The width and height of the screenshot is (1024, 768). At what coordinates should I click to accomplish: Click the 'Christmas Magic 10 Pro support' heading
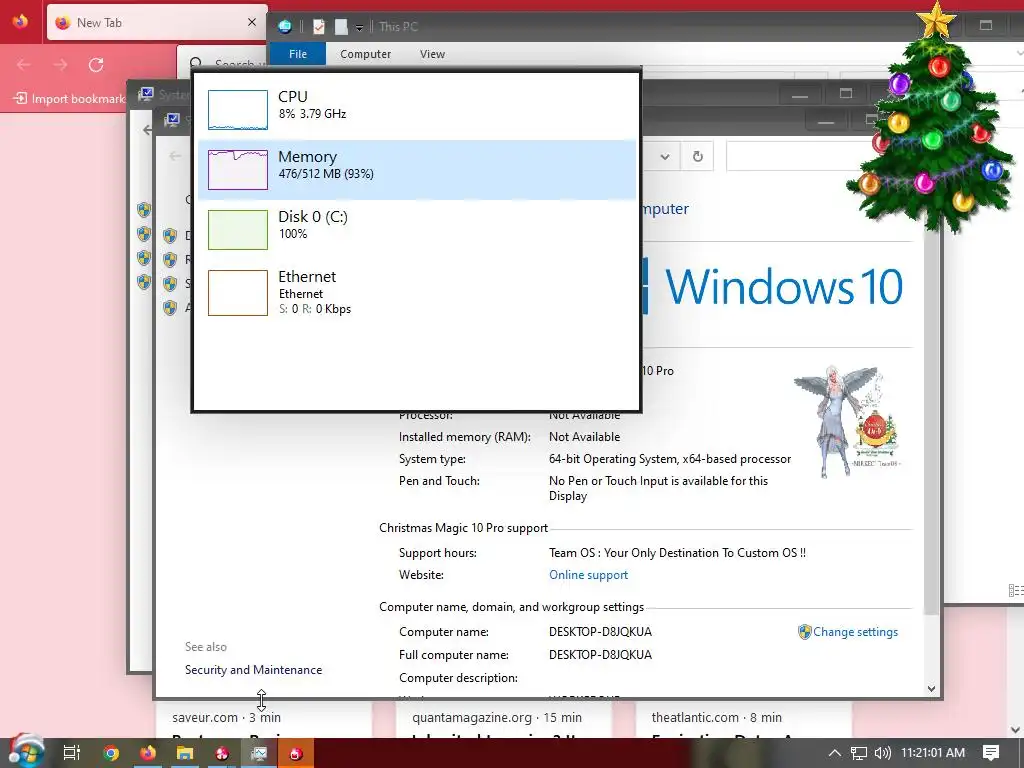463,528
